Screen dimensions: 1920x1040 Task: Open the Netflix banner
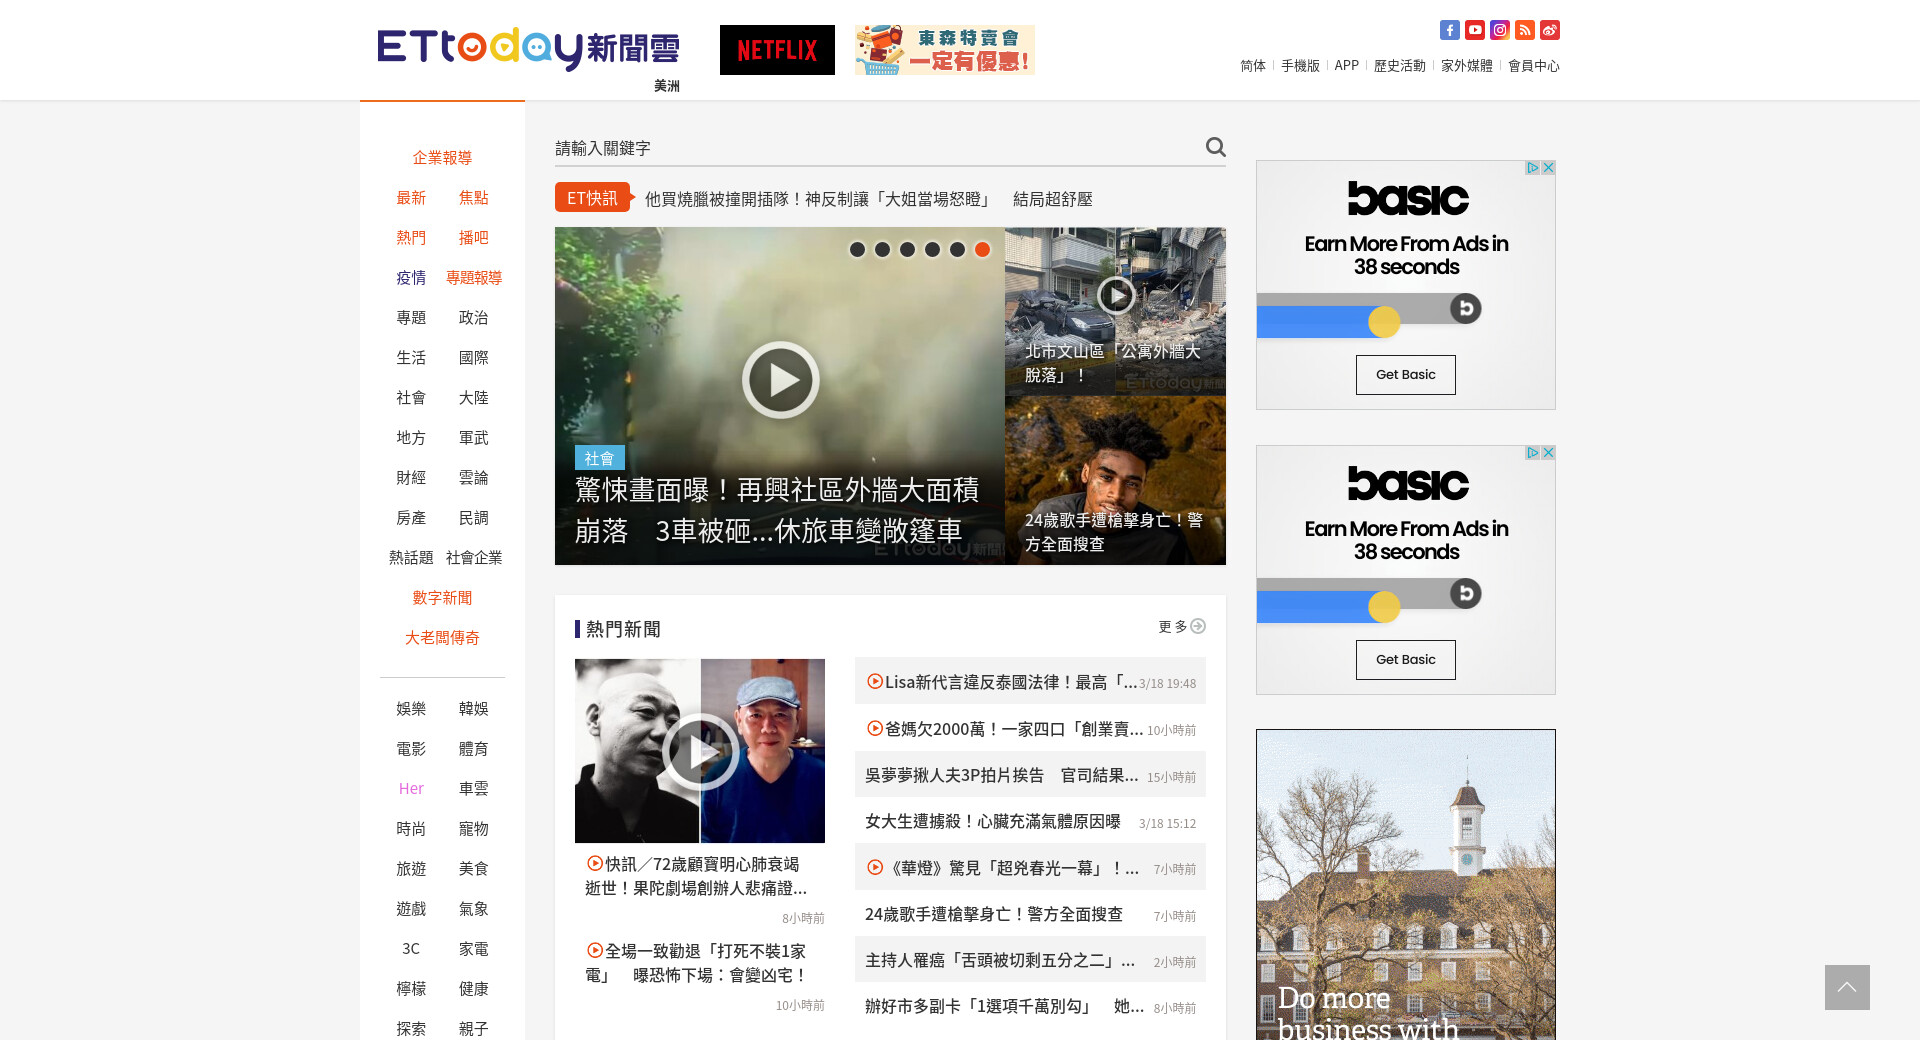[x=777, y=50]
